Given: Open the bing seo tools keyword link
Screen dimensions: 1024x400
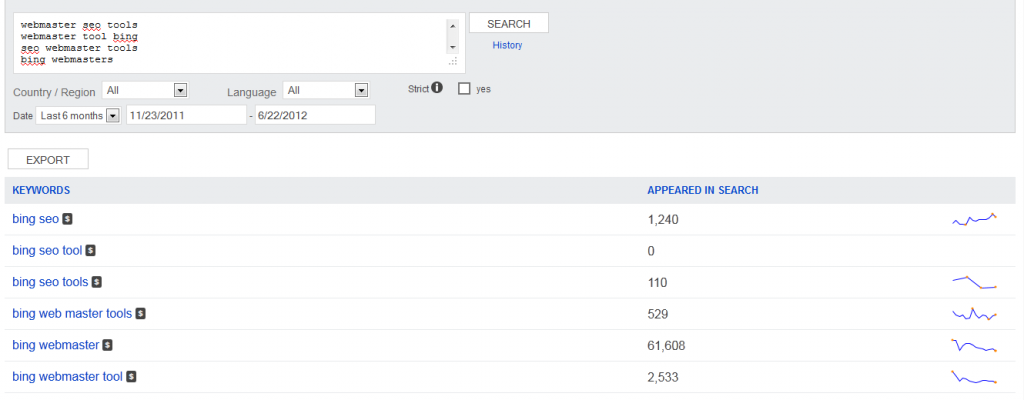Looking at the screenshot, I should [50, 282].
